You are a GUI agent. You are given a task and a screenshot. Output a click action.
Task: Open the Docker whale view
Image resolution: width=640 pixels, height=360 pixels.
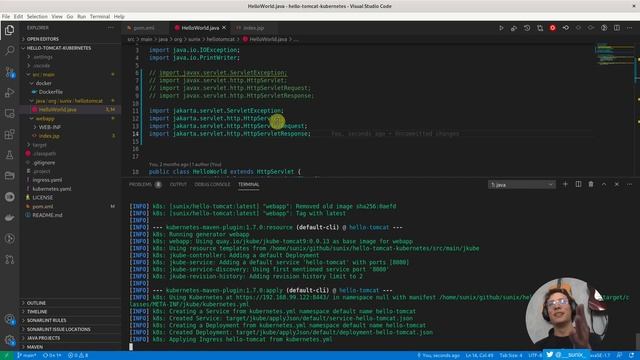click(9, 218)
